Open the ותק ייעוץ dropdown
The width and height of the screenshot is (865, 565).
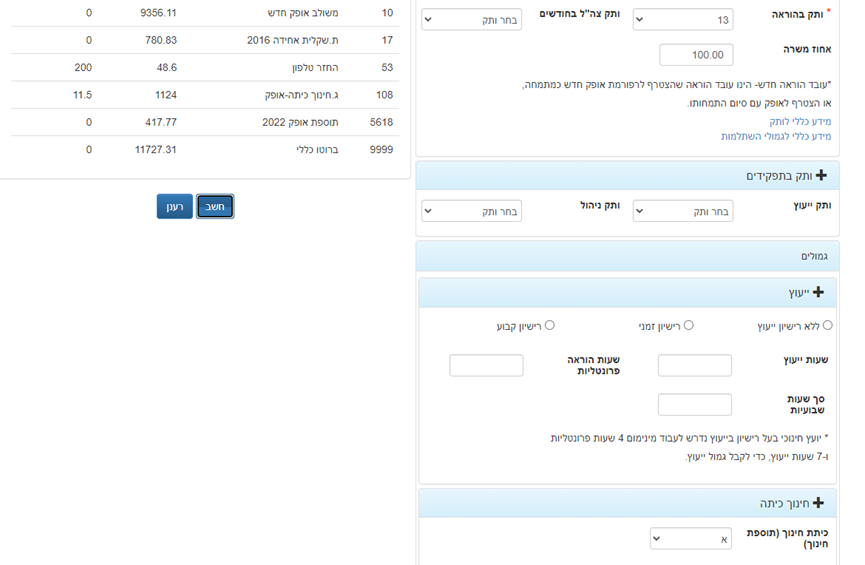point(683,211)
